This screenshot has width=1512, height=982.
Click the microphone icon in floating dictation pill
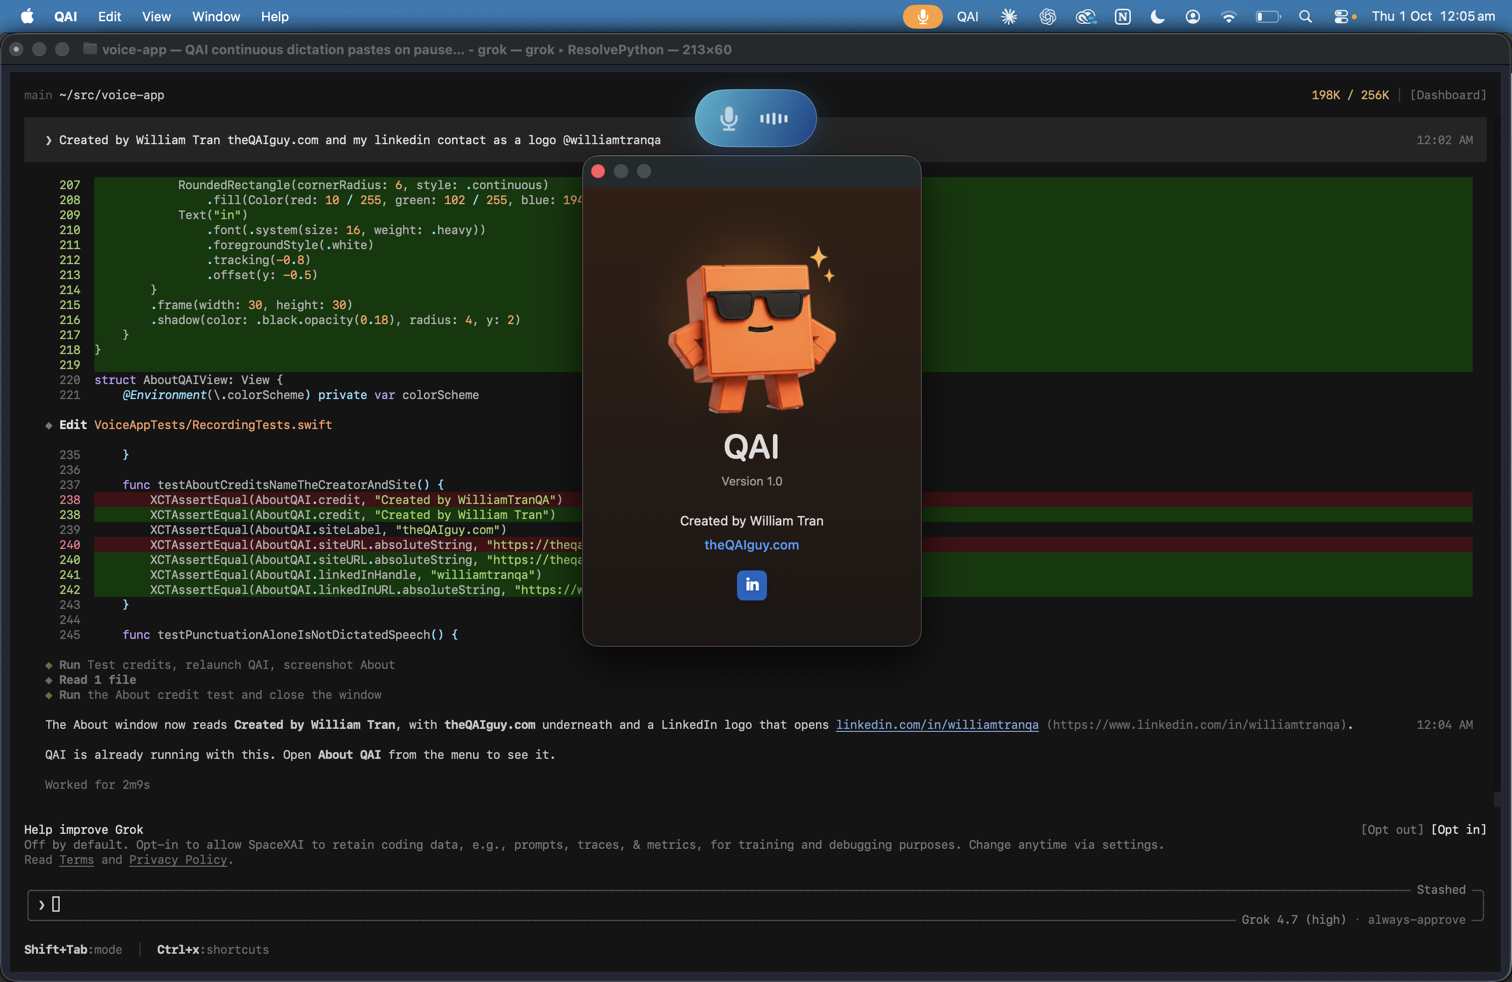pyautogui.click(x=729, y=118)
